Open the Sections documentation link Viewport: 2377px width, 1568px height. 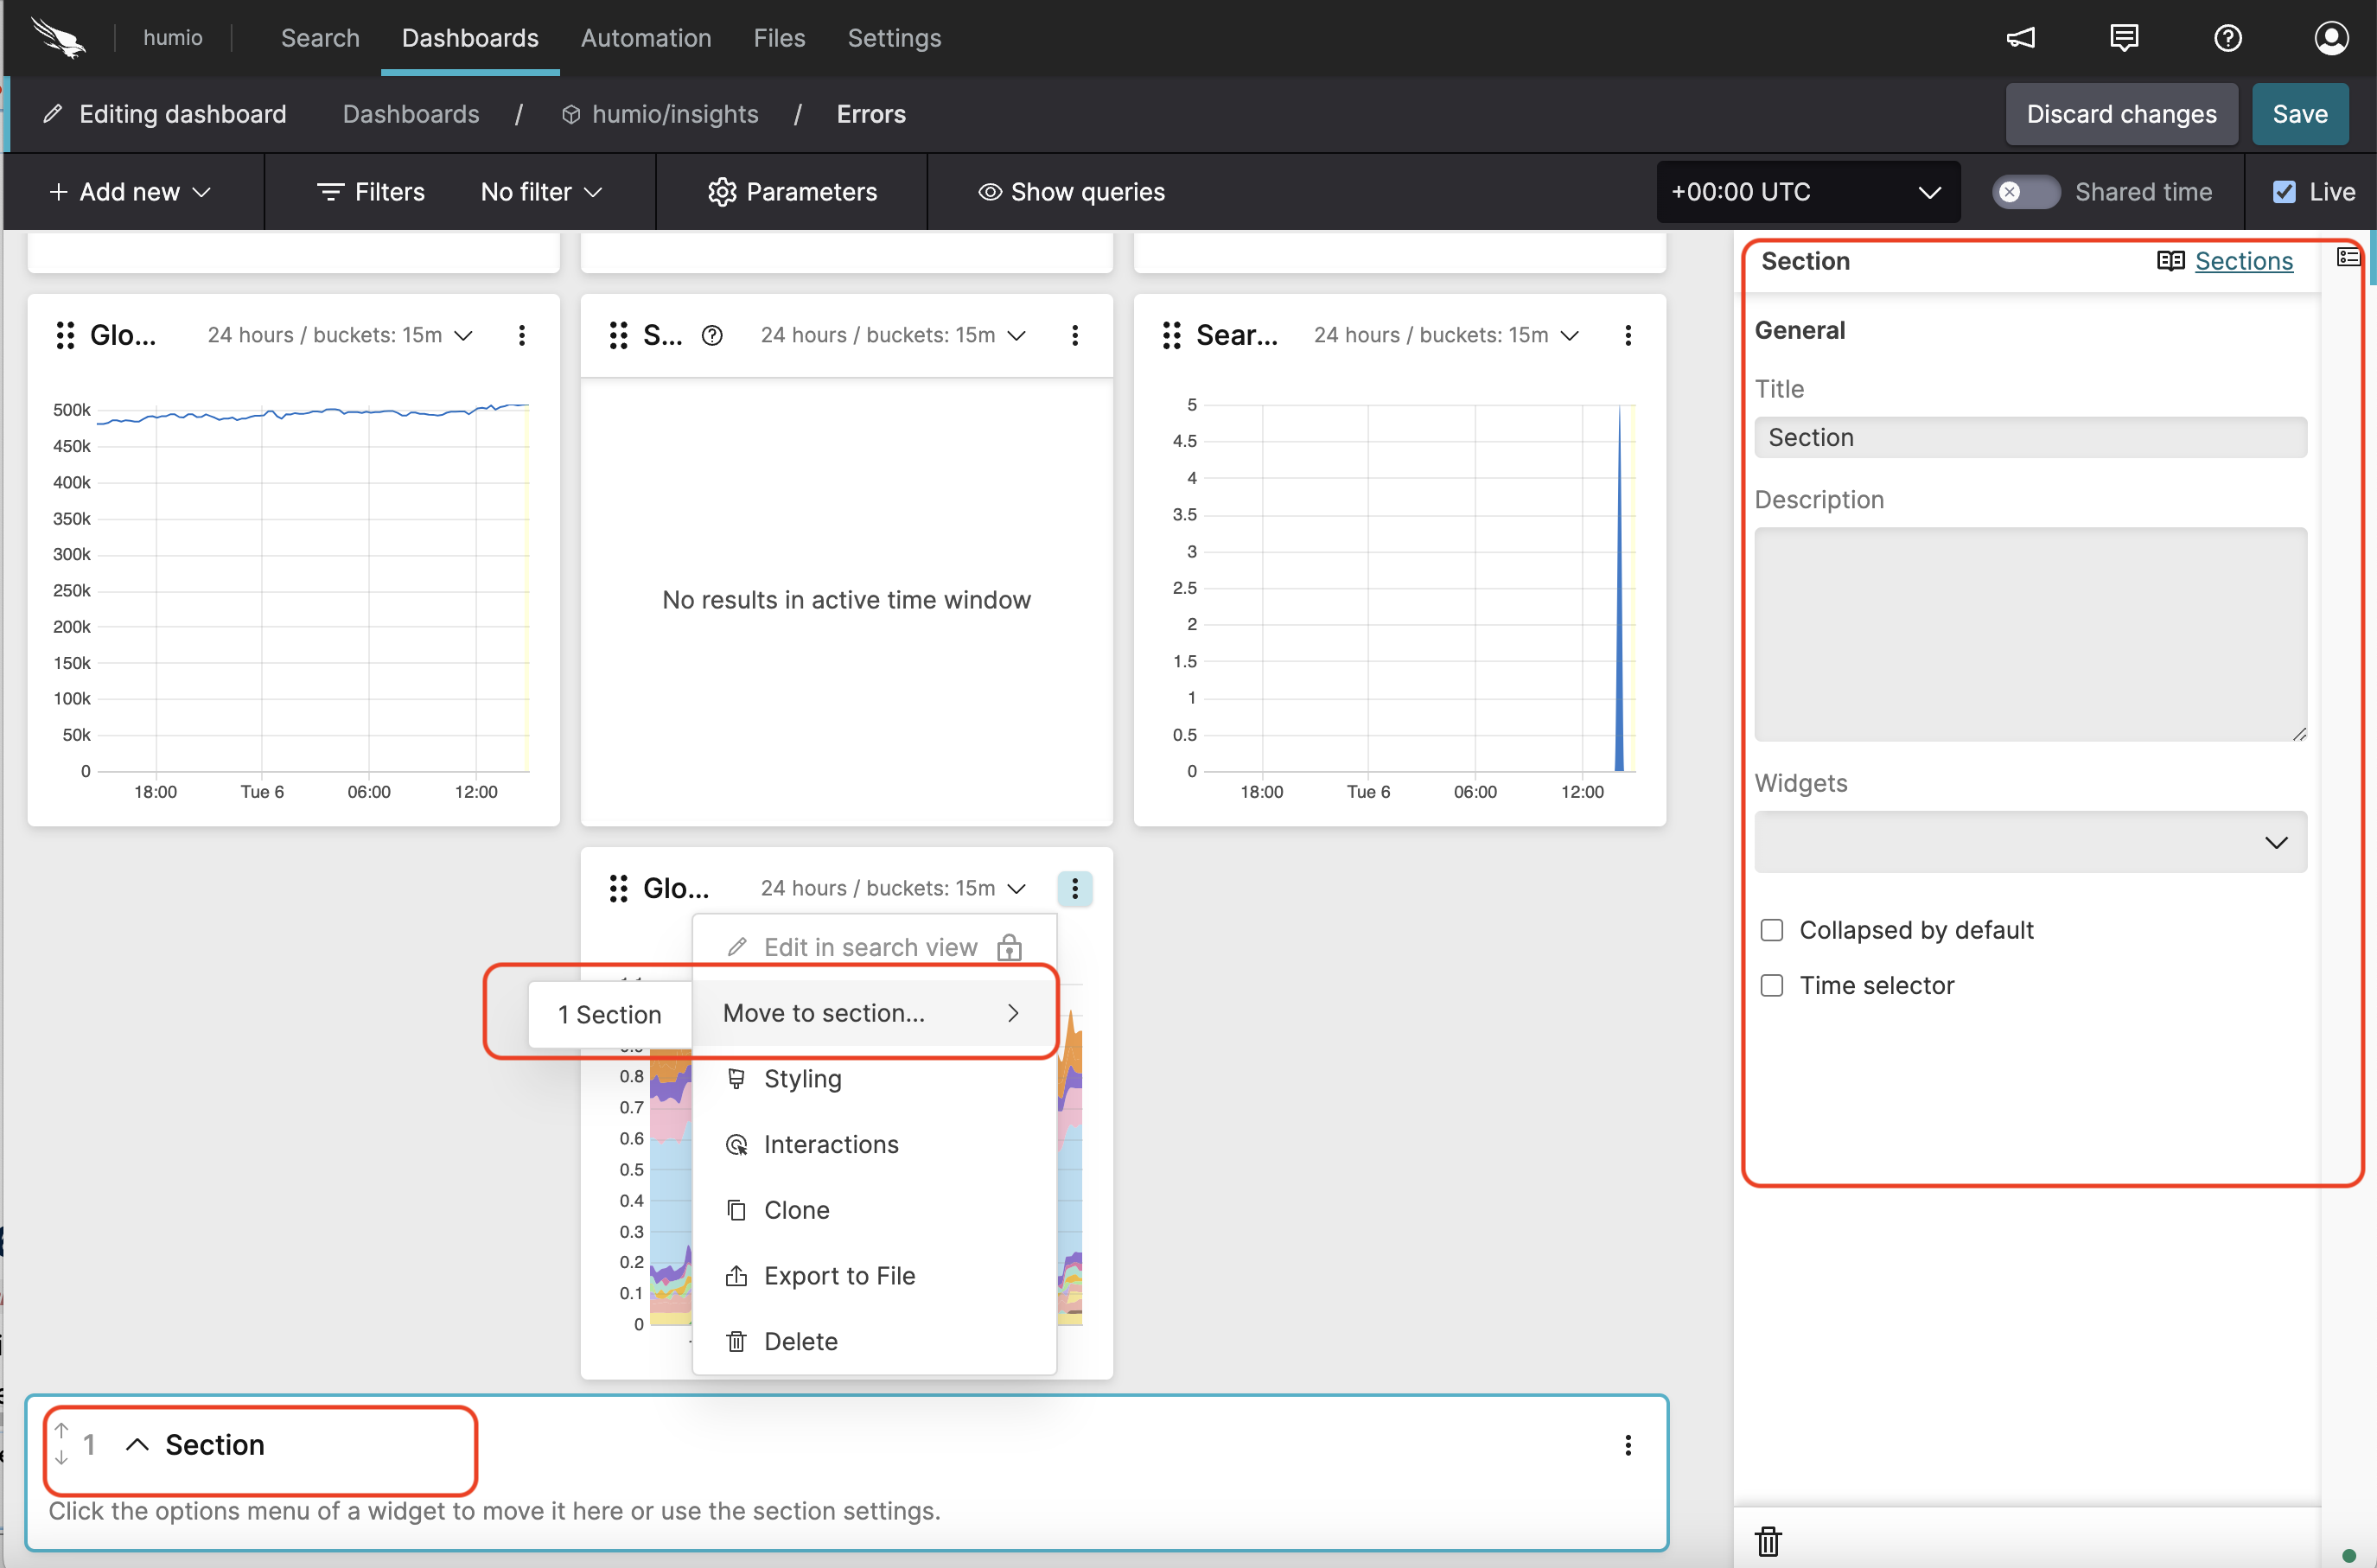tap(2243, 261)
